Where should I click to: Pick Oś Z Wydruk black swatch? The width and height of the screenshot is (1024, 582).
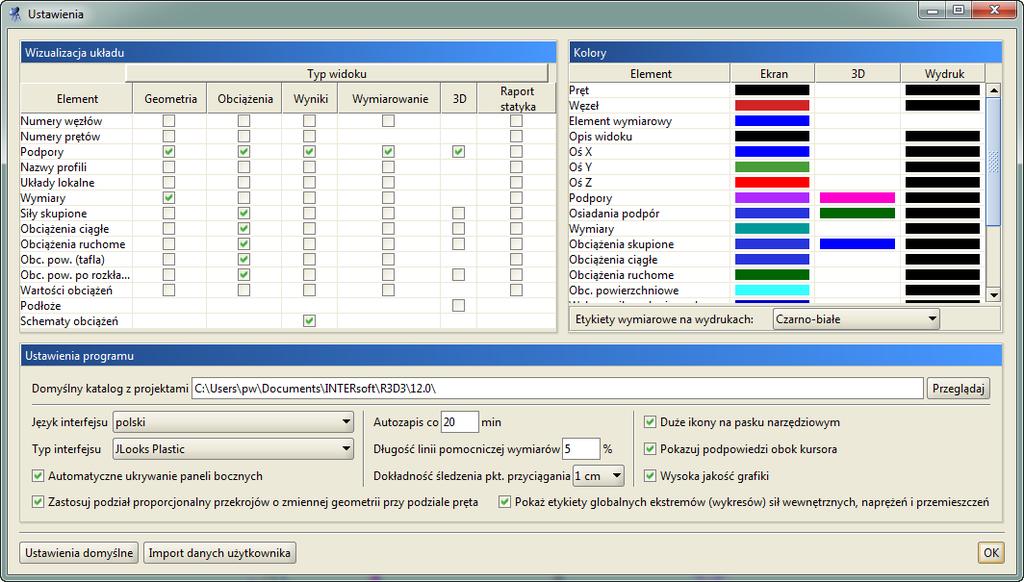942,182
